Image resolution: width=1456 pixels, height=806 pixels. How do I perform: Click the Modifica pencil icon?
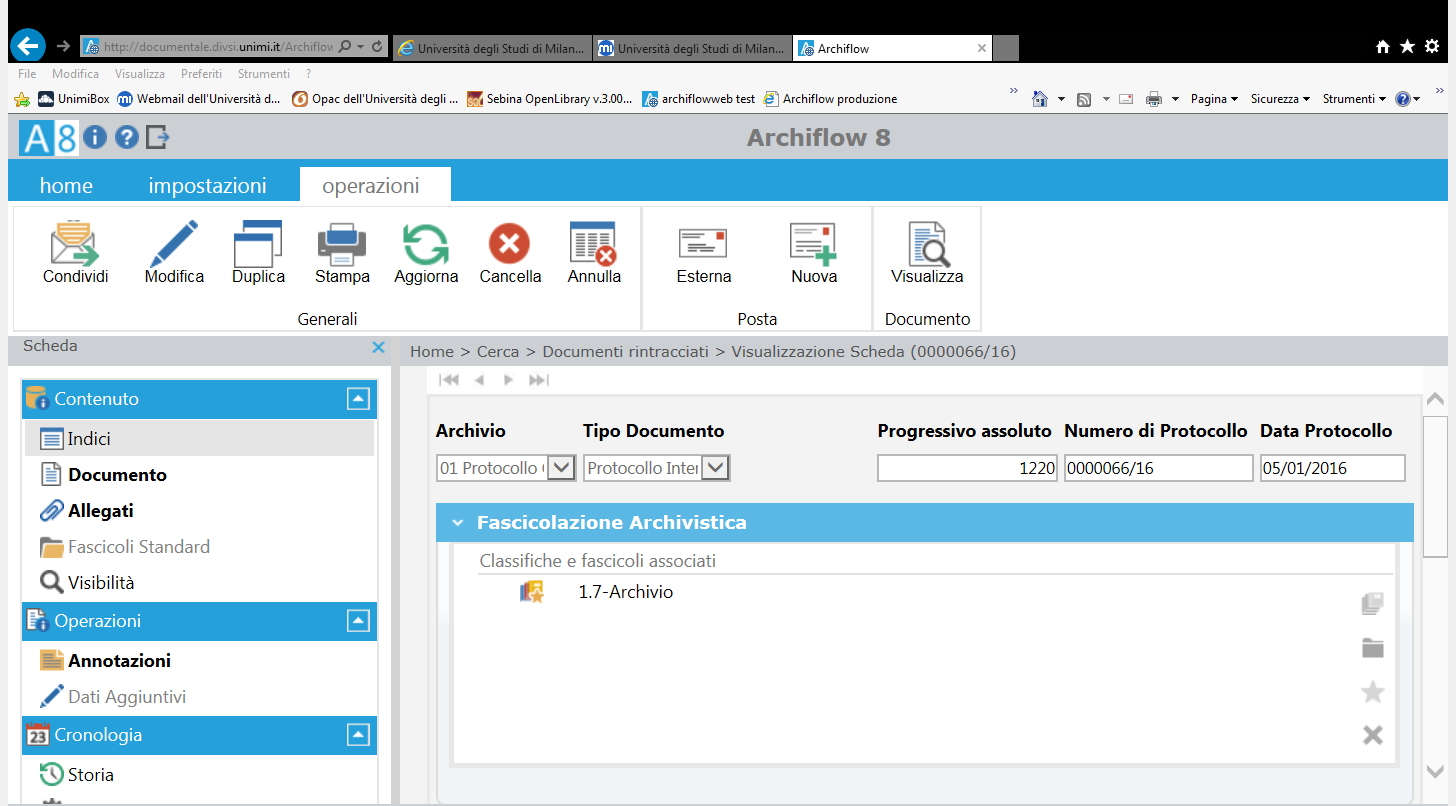pos(174,243)
